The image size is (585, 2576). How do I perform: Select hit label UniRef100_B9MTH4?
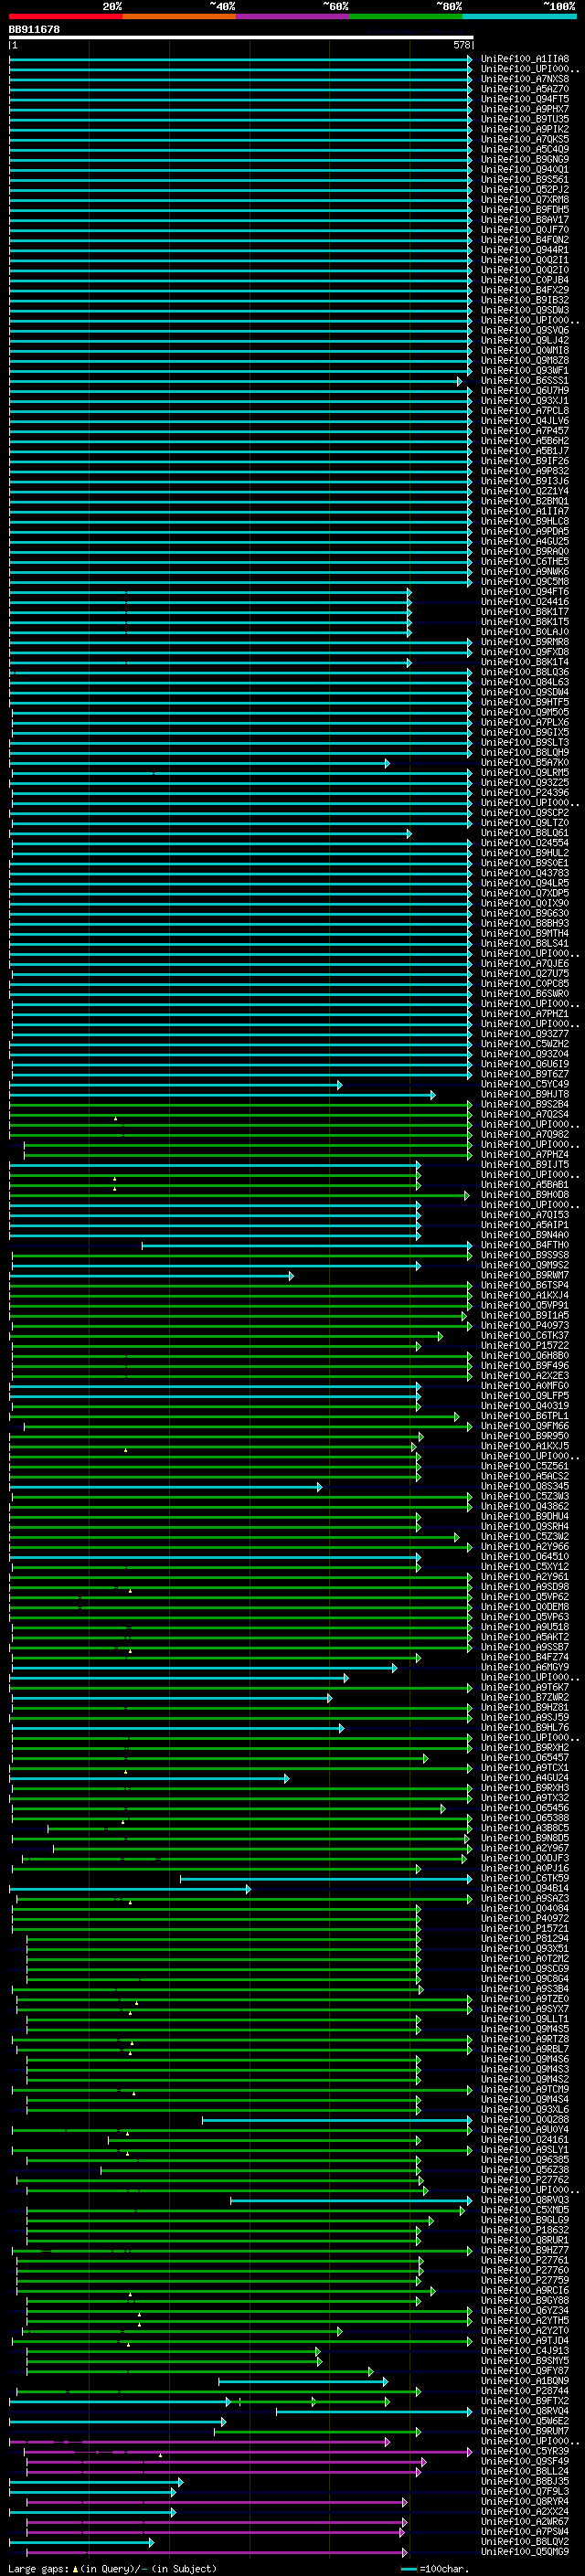pyautogui.click(x=525, y=933)
